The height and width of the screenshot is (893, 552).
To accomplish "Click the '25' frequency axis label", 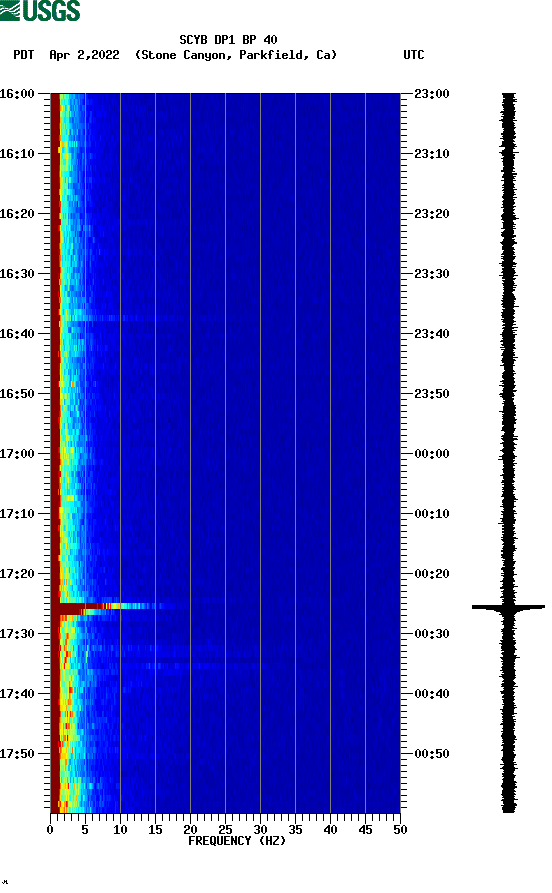I will [225, 830].
